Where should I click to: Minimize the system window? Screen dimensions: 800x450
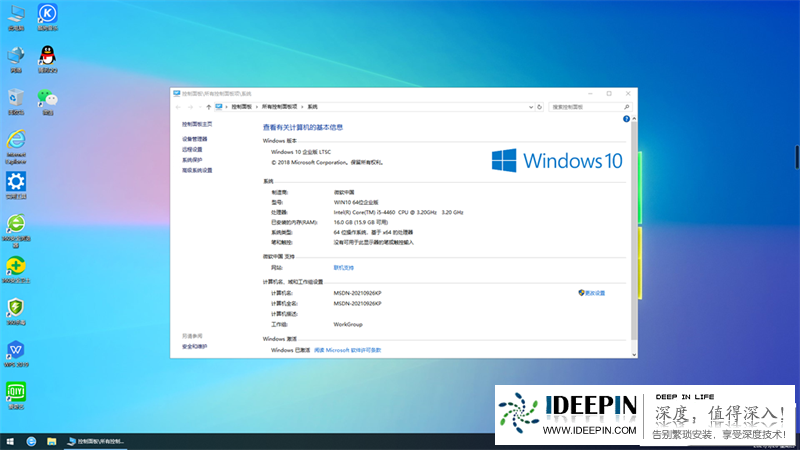coord(590,93)
